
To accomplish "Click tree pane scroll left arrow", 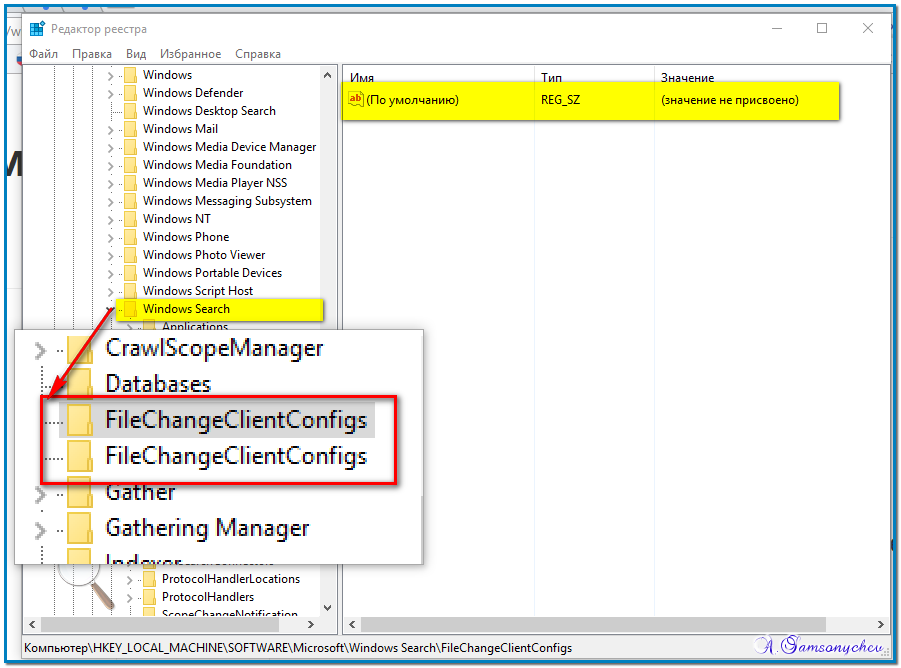I will point(32,624).
